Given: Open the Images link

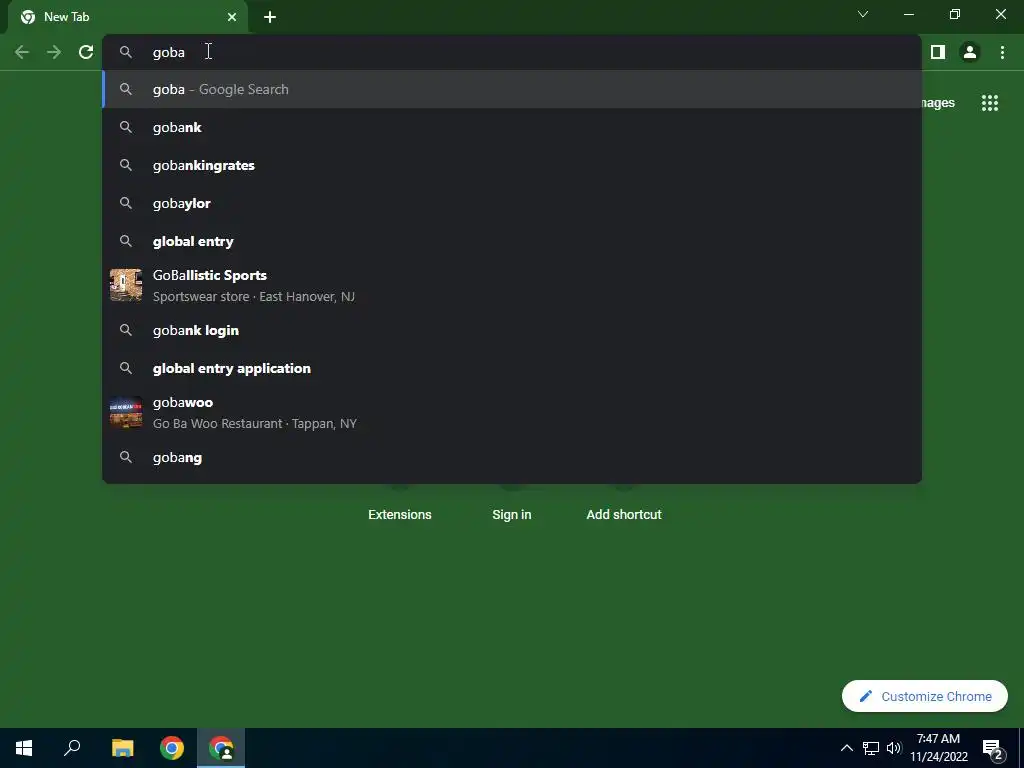Looking at the screenshot, I should click(x=938, y=103).
